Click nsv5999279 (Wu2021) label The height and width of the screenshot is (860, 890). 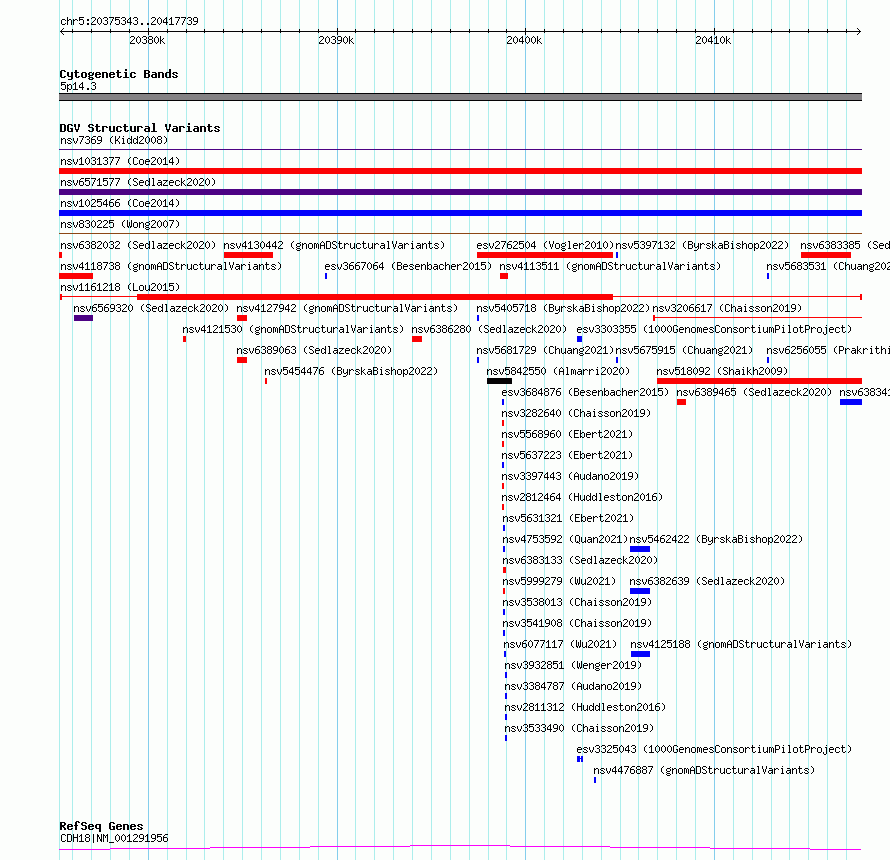click(560, 581)
